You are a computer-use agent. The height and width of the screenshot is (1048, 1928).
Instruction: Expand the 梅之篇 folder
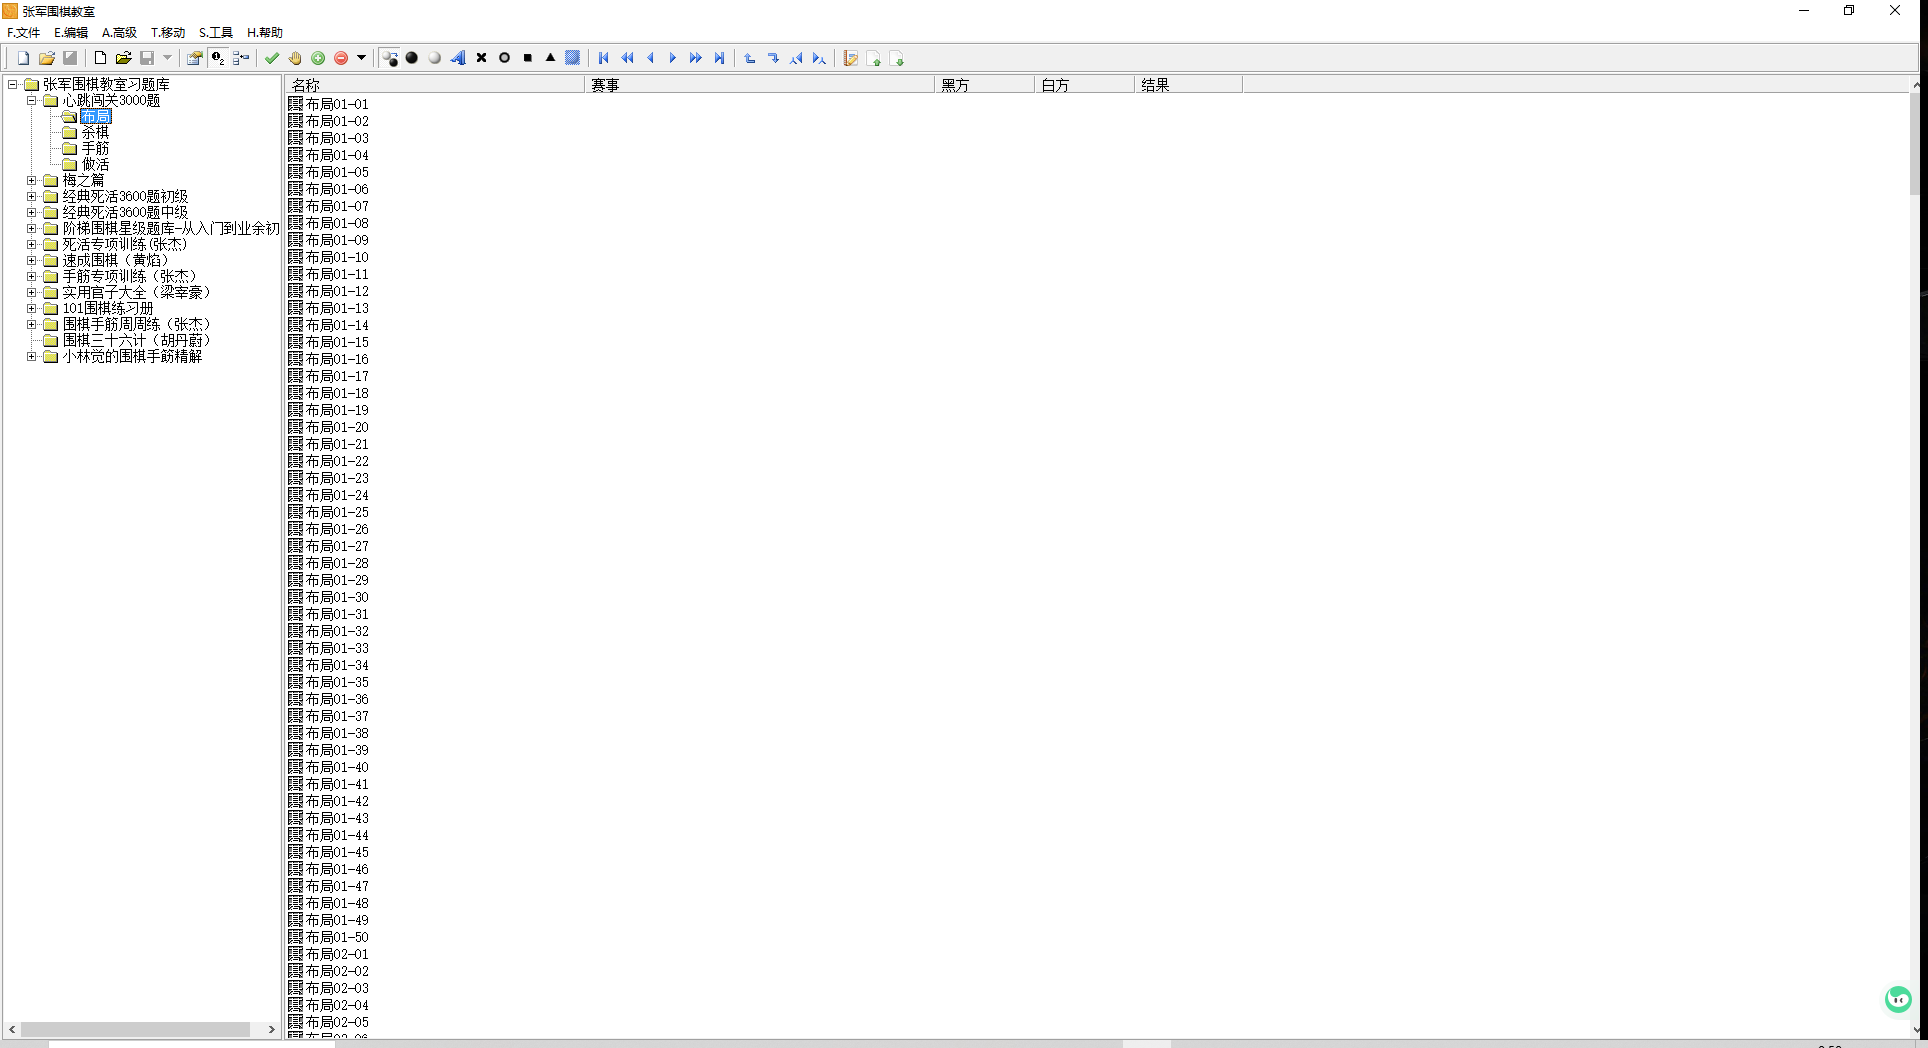point(32,180)
